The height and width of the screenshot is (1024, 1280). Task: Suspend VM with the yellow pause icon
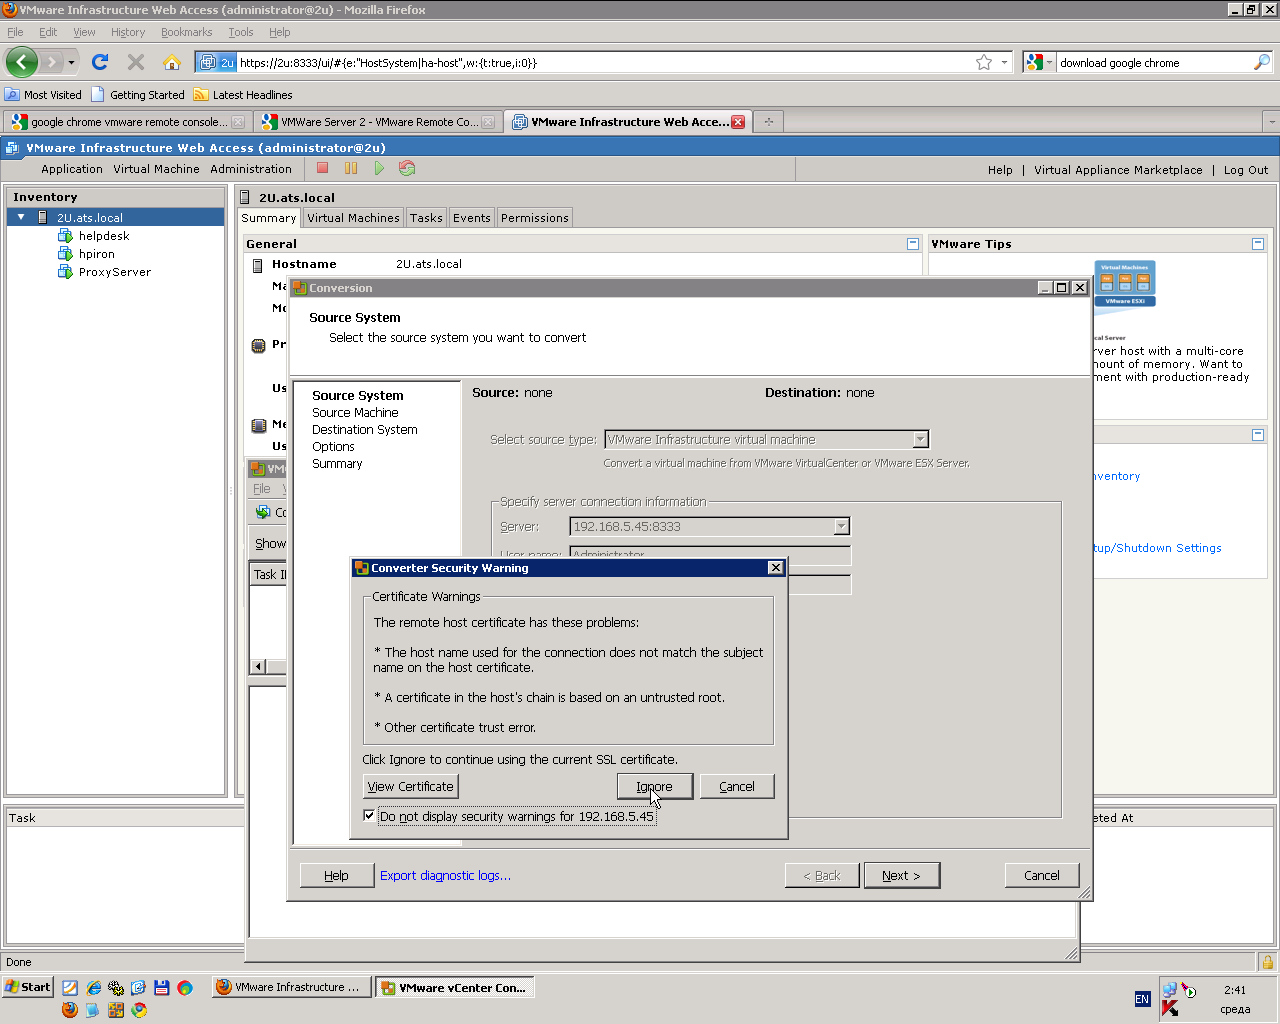(x=351, y=168)
